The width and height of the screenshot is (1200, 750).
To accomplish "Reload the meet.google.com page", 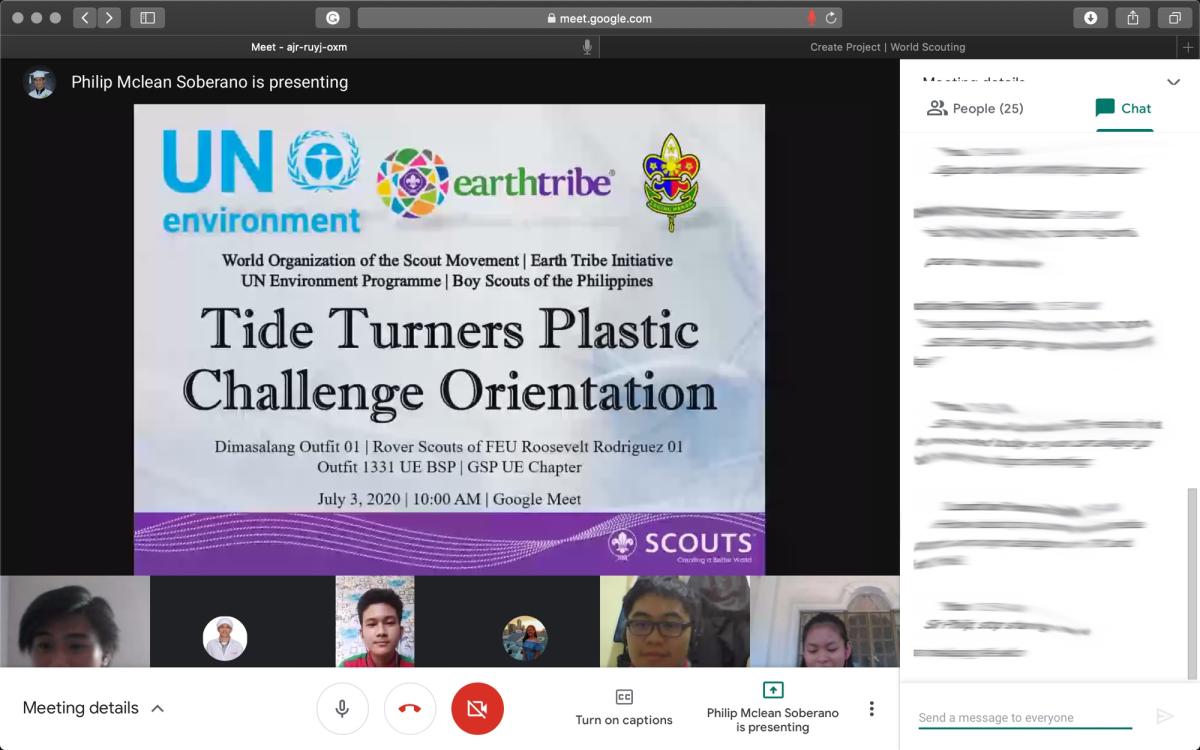I will coord(832,17).
